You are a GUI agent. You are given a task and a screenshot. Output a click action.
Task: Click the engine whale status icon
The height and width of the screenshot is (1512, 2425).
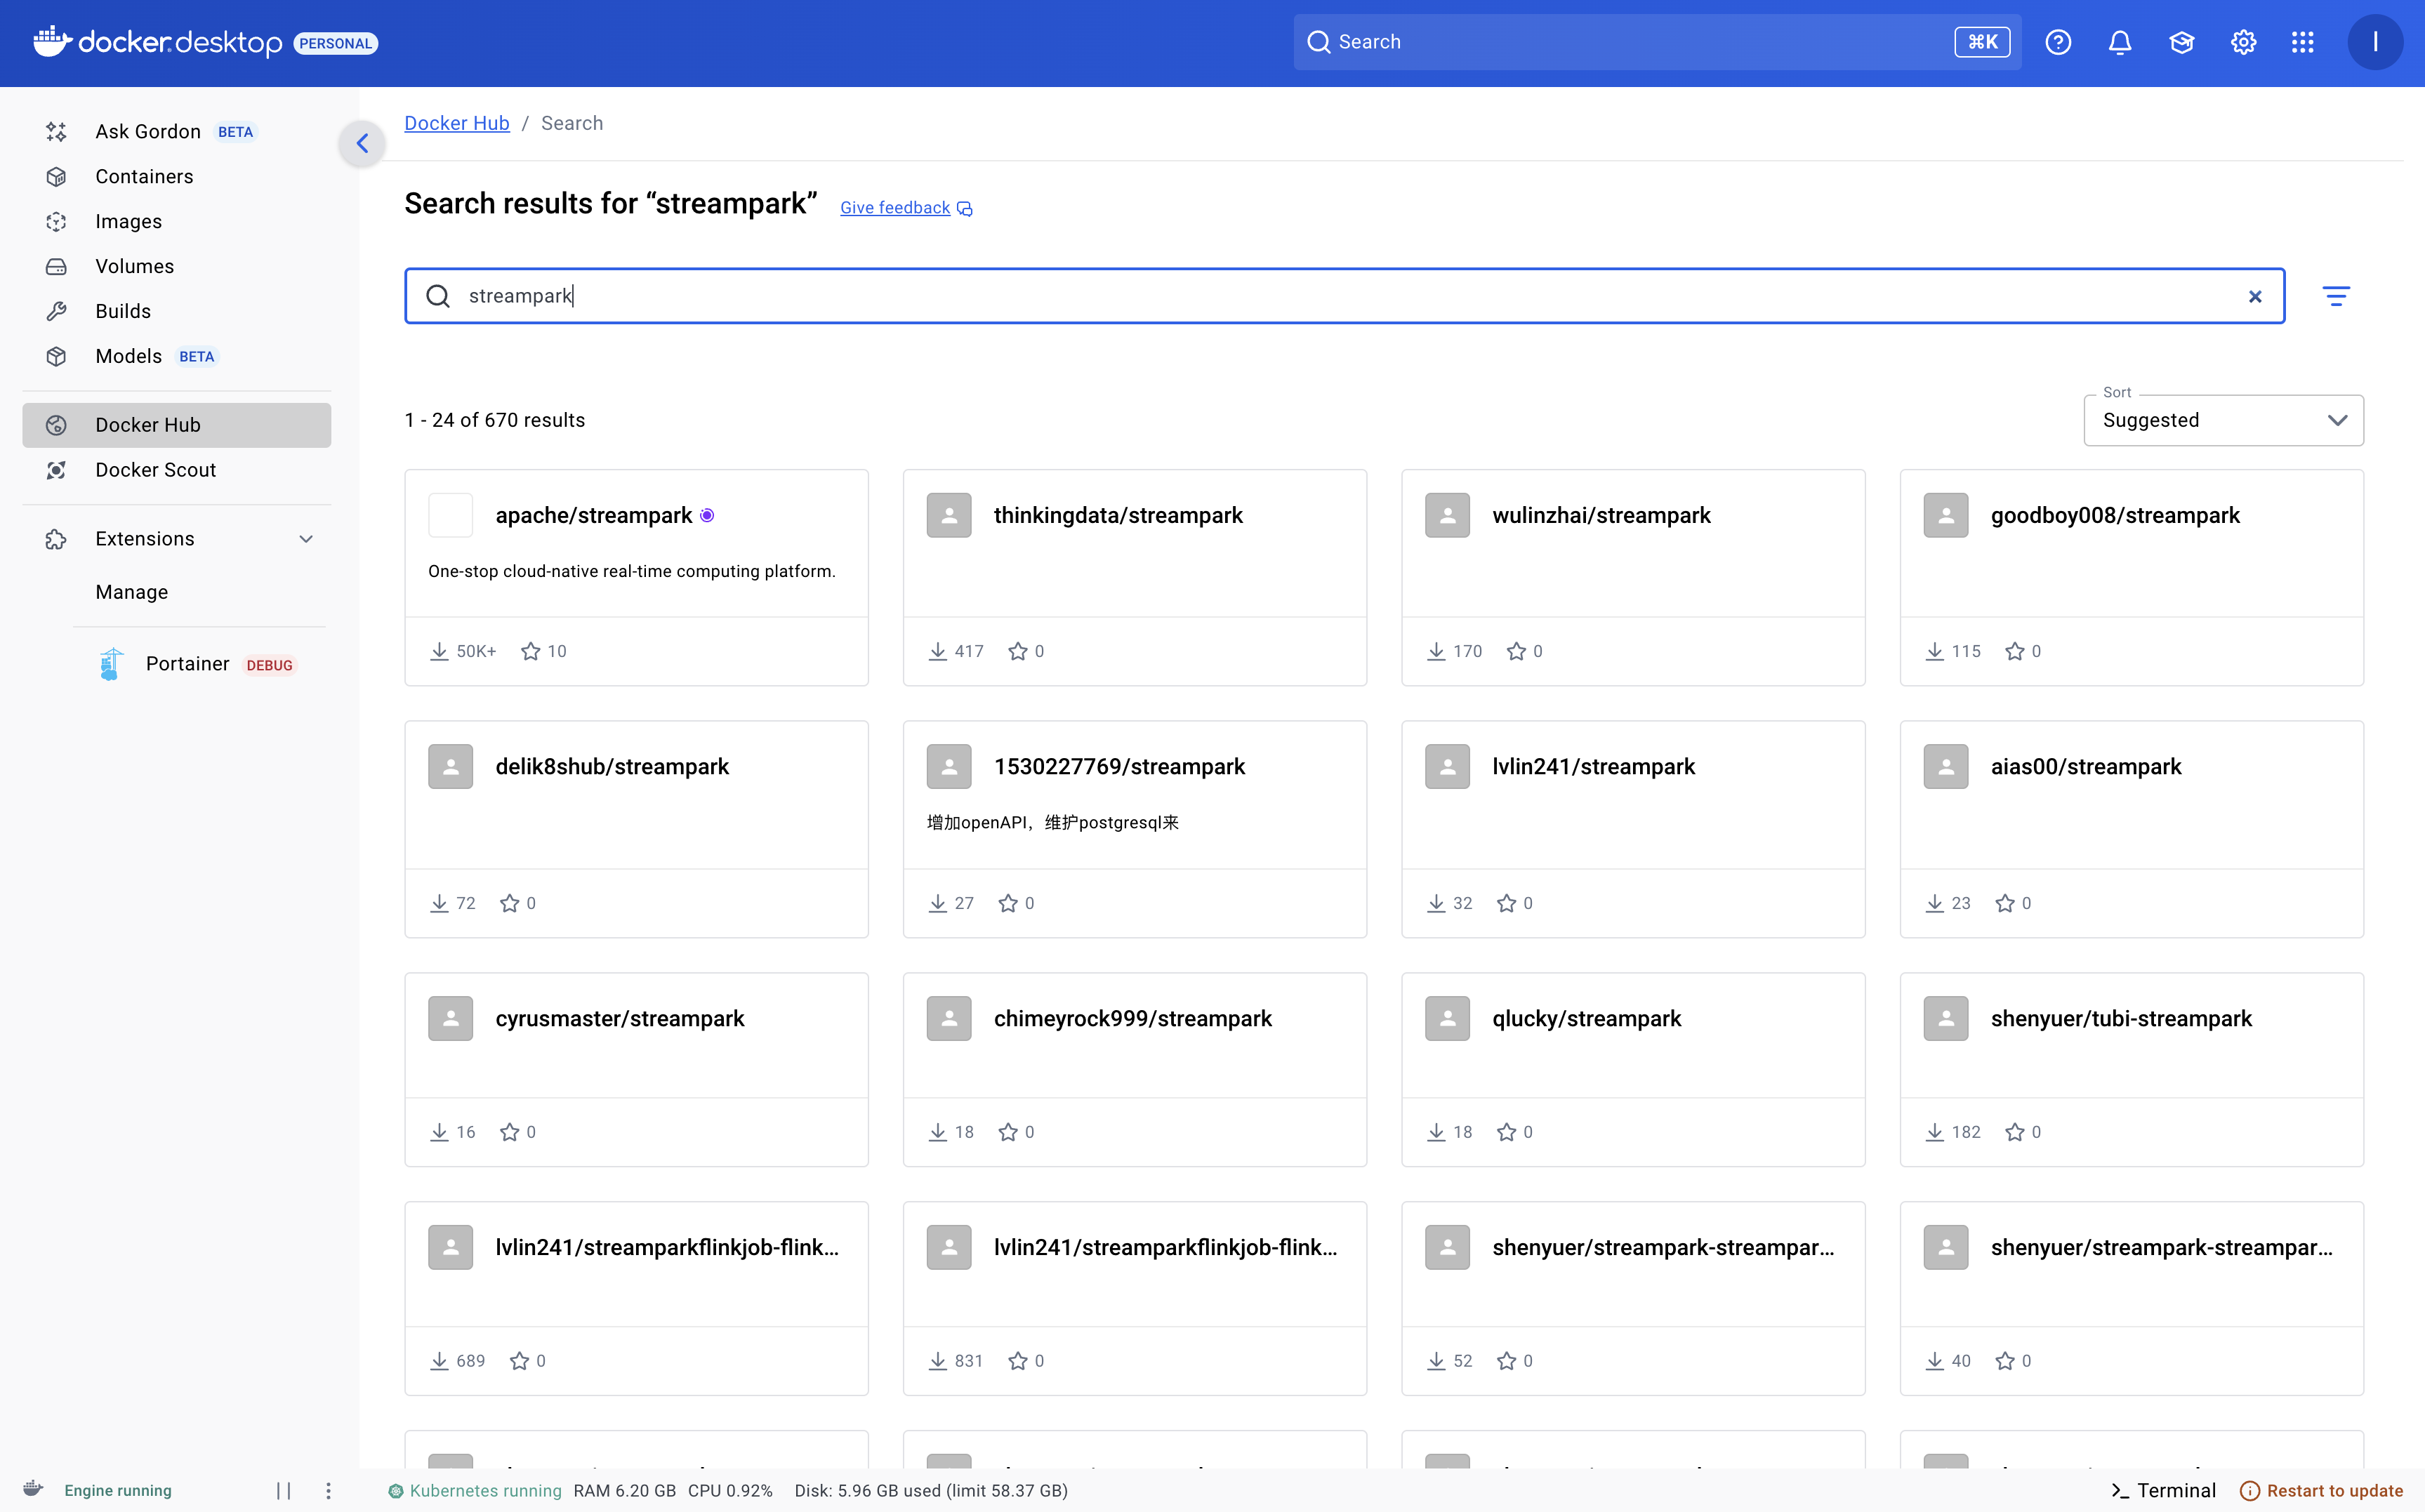click(x=33, y=1489)
